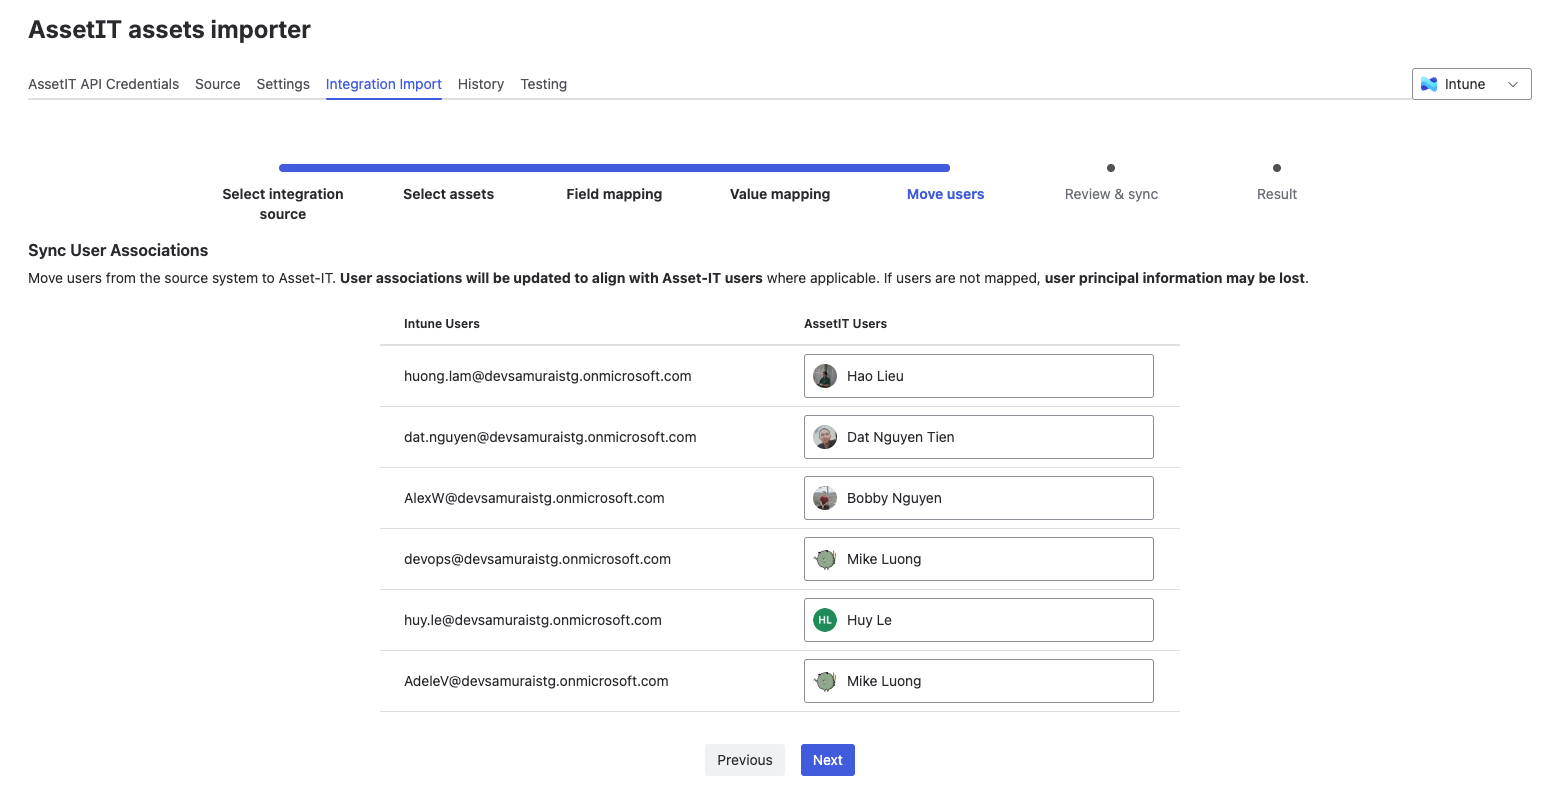Go back with the Previous button

point(744,760)
